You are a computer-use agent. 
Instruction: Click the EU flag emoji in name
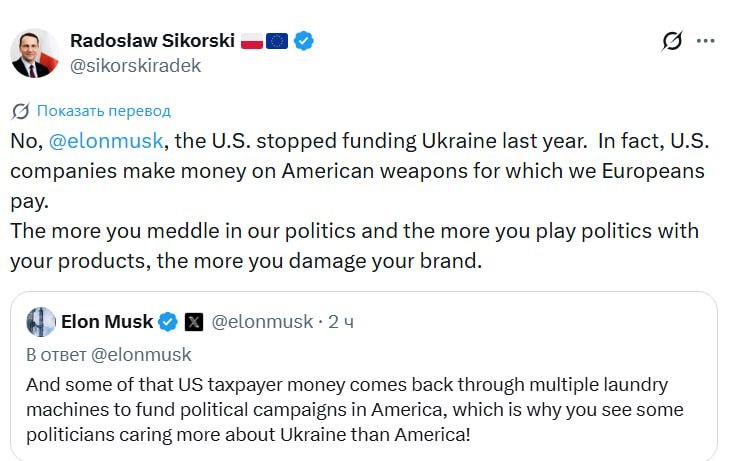click(277, 41)
